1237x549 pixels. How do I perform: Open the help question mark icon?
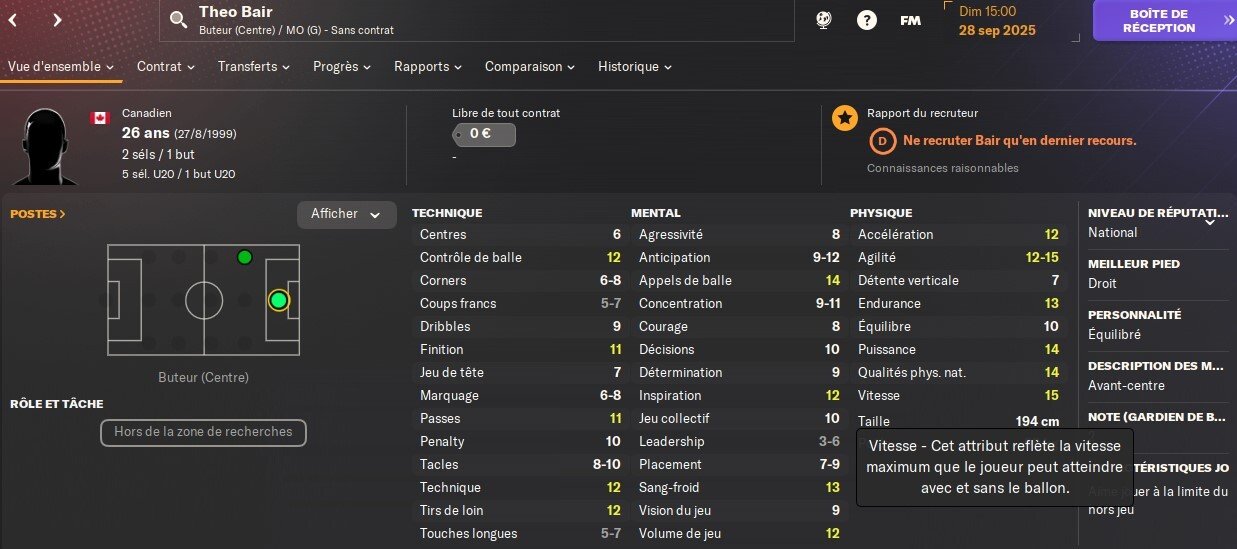pos(867,20)
